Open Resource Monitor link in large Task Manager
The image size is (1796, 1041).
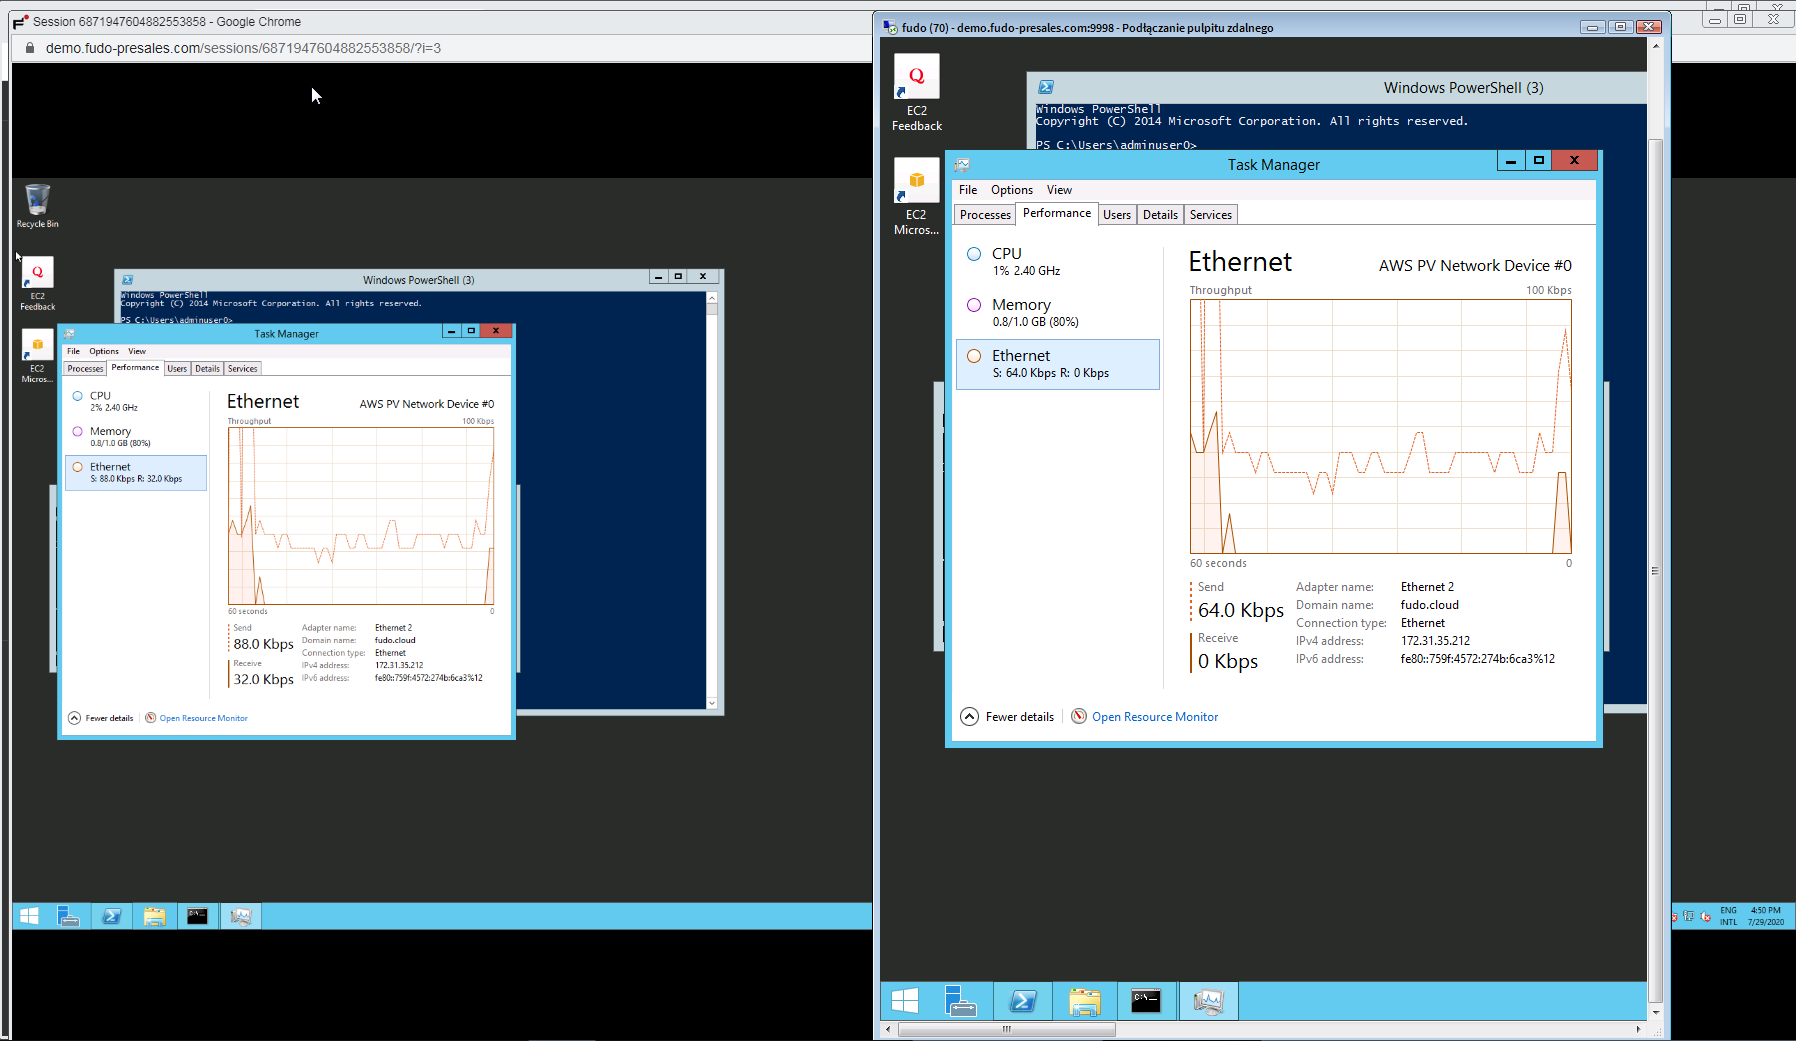point(1155,717)
